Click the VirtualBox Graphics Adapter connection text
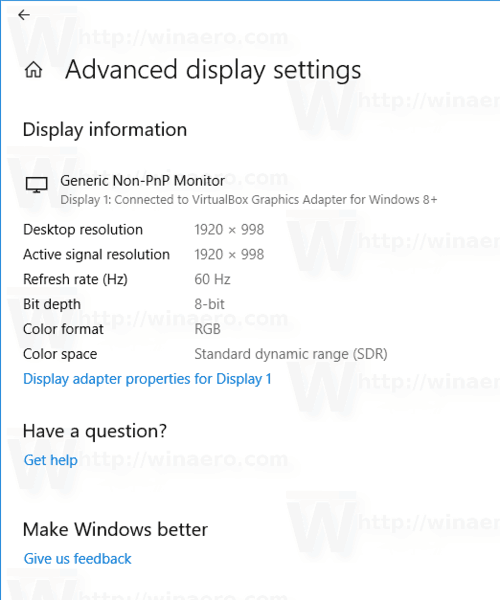 [249, 200]
